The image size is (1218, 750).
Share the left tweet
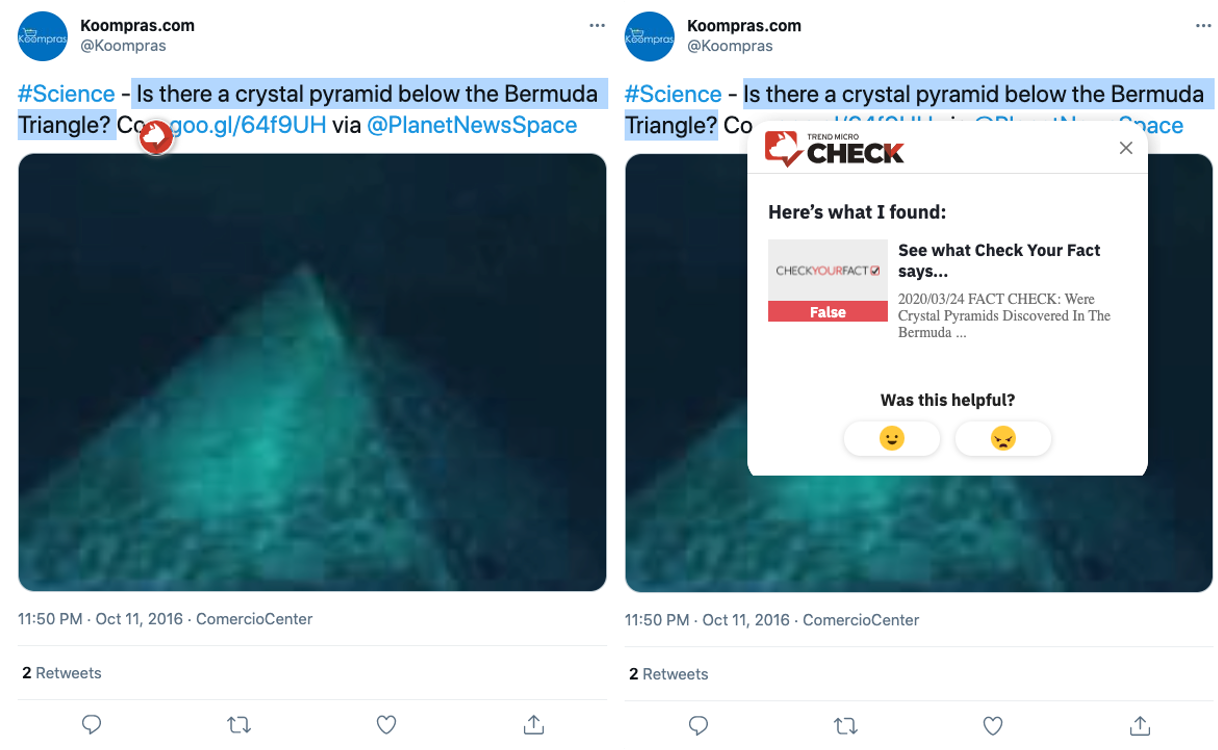click(x=534, y=724)
